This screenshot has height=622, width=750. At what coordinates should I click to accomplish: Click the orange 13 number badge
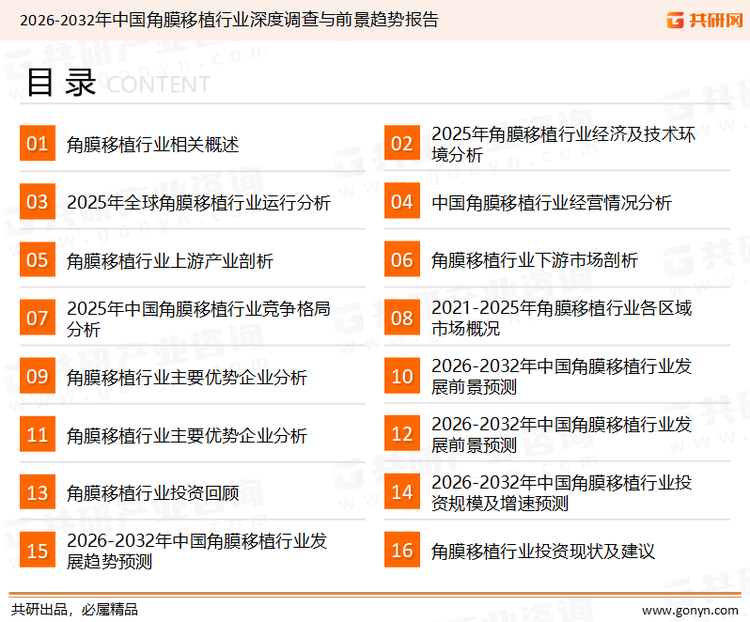click(x=37, y=492)
